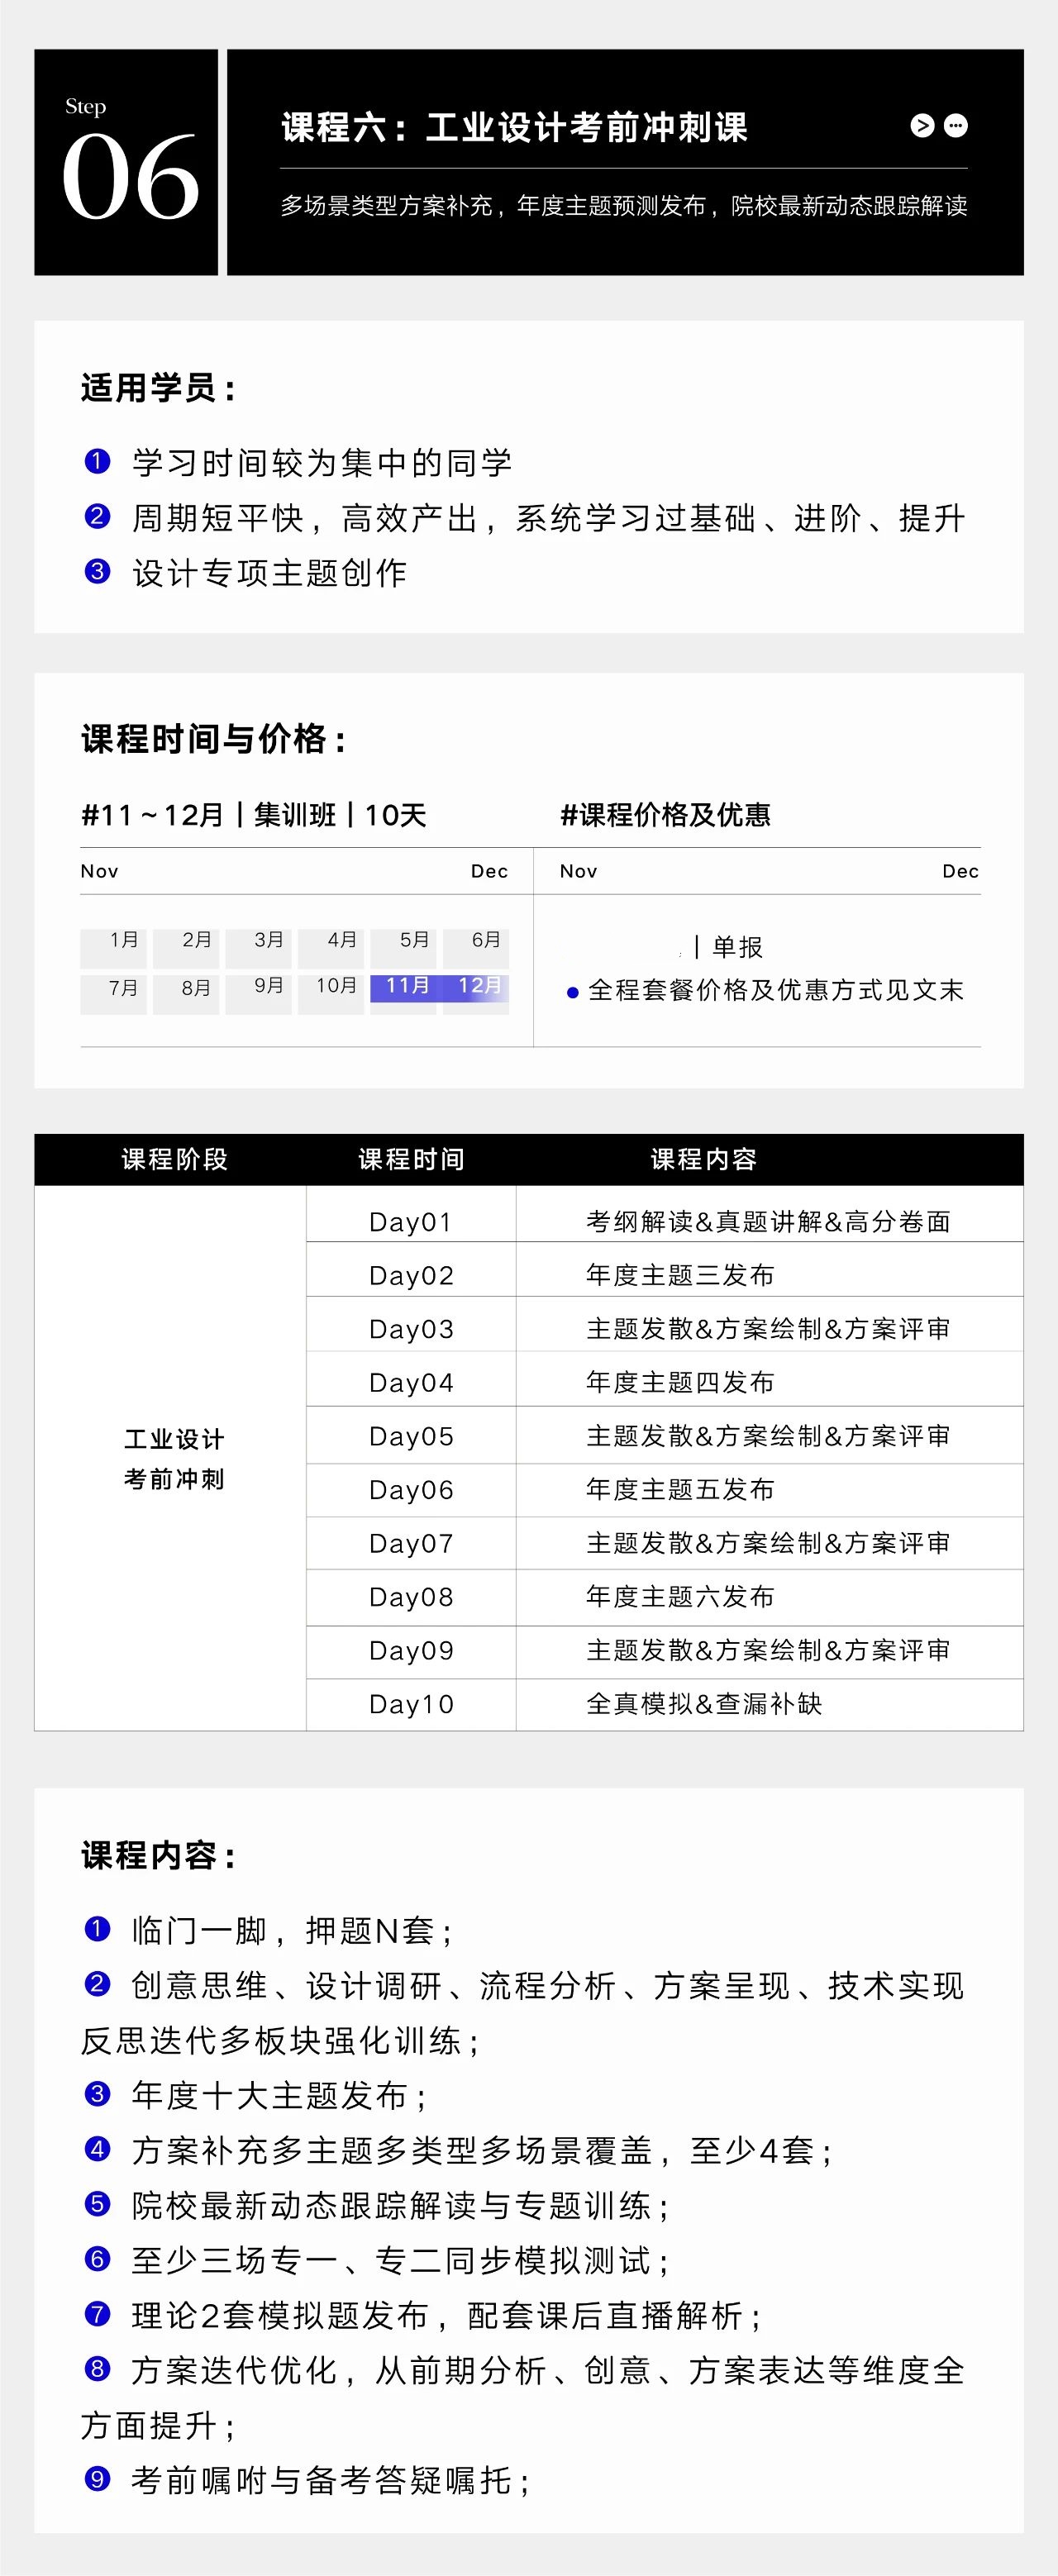Image resolution: width=1058 pixels, height=2576 pixels.
Task: Click the 4月 calendar cell
Action: tap(331, 947)
